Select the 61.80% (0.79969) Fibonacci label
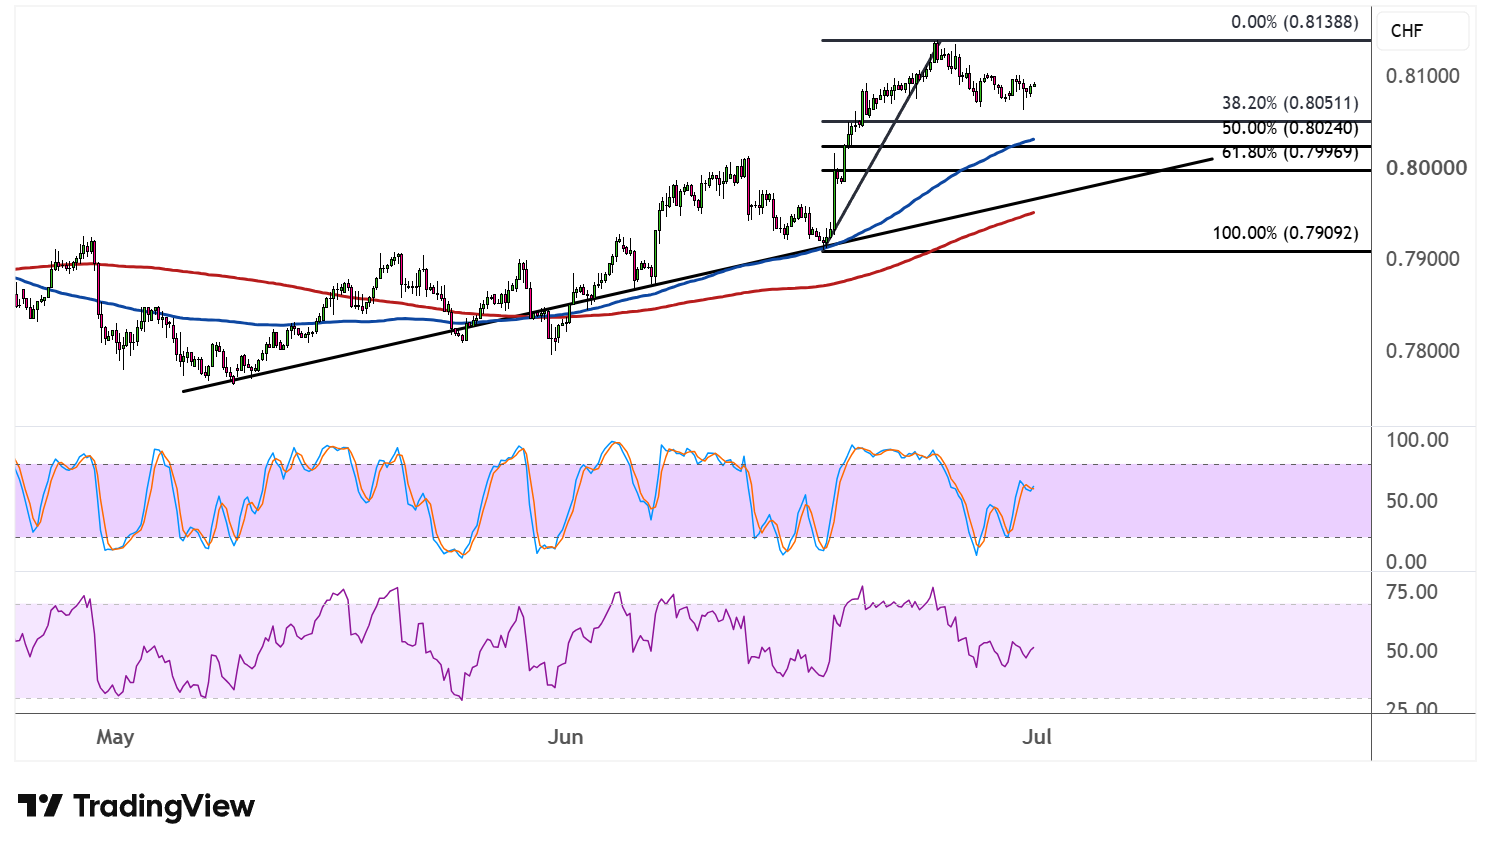1491x851 pixels. click(1290, 153)
